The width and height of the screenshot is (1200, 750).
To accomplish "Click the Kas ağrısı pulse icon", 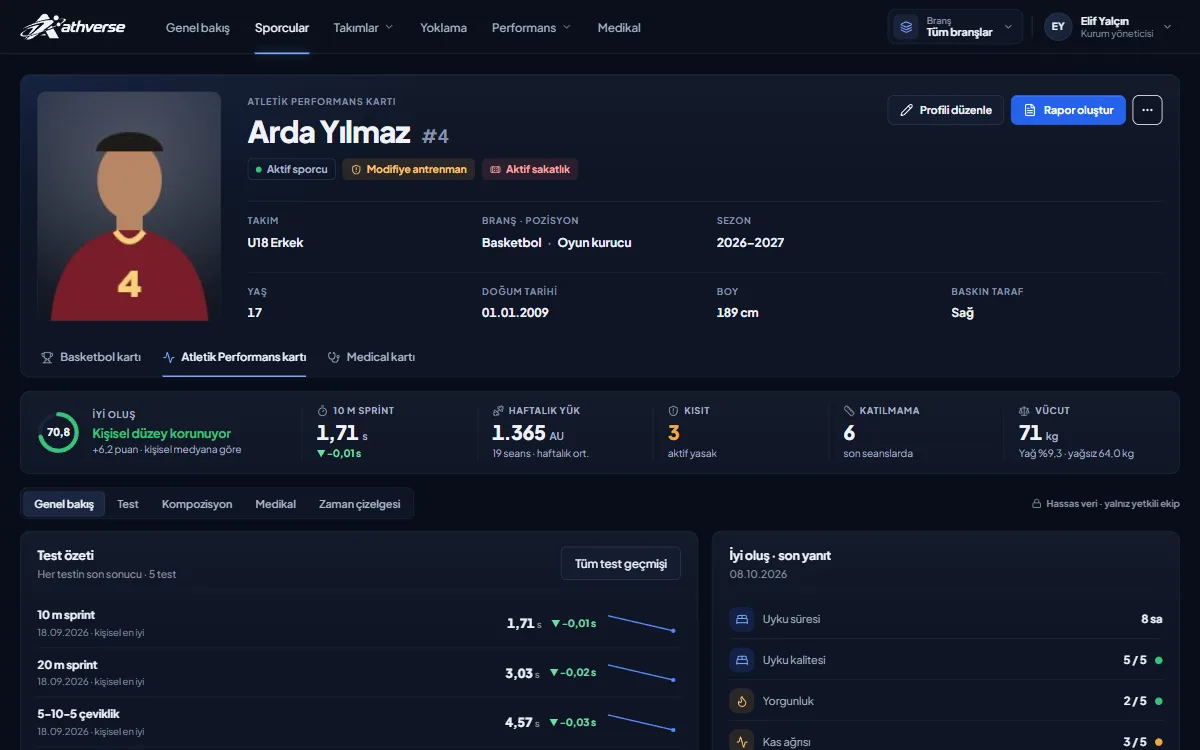I will click(742, 742).
